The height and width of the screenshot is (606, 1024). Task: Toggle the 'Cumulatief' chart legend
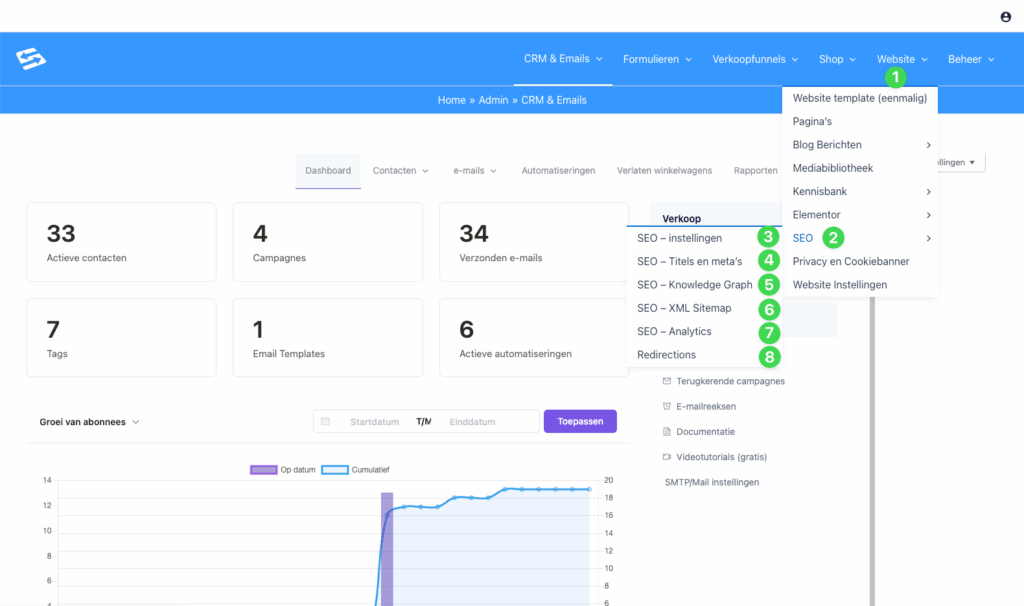pyautogui.click(x=358, y=469)
